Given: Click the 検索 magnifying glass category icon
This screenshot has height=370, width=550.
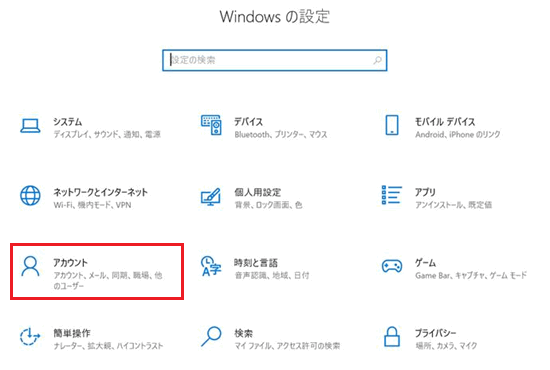Looking at the screenshot, I should tap(211, 337).
